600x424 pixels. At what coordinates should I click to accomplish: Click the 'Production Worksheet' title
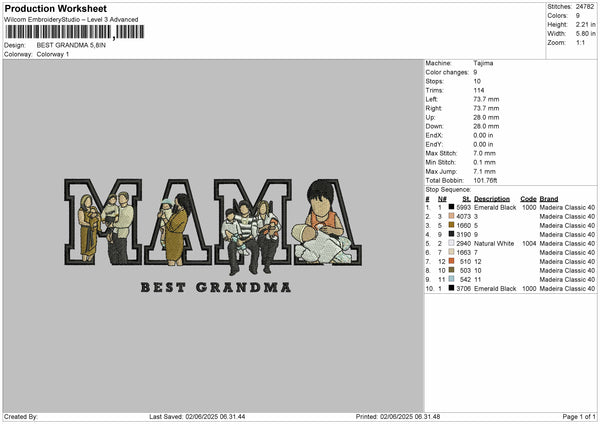[55, 8]
